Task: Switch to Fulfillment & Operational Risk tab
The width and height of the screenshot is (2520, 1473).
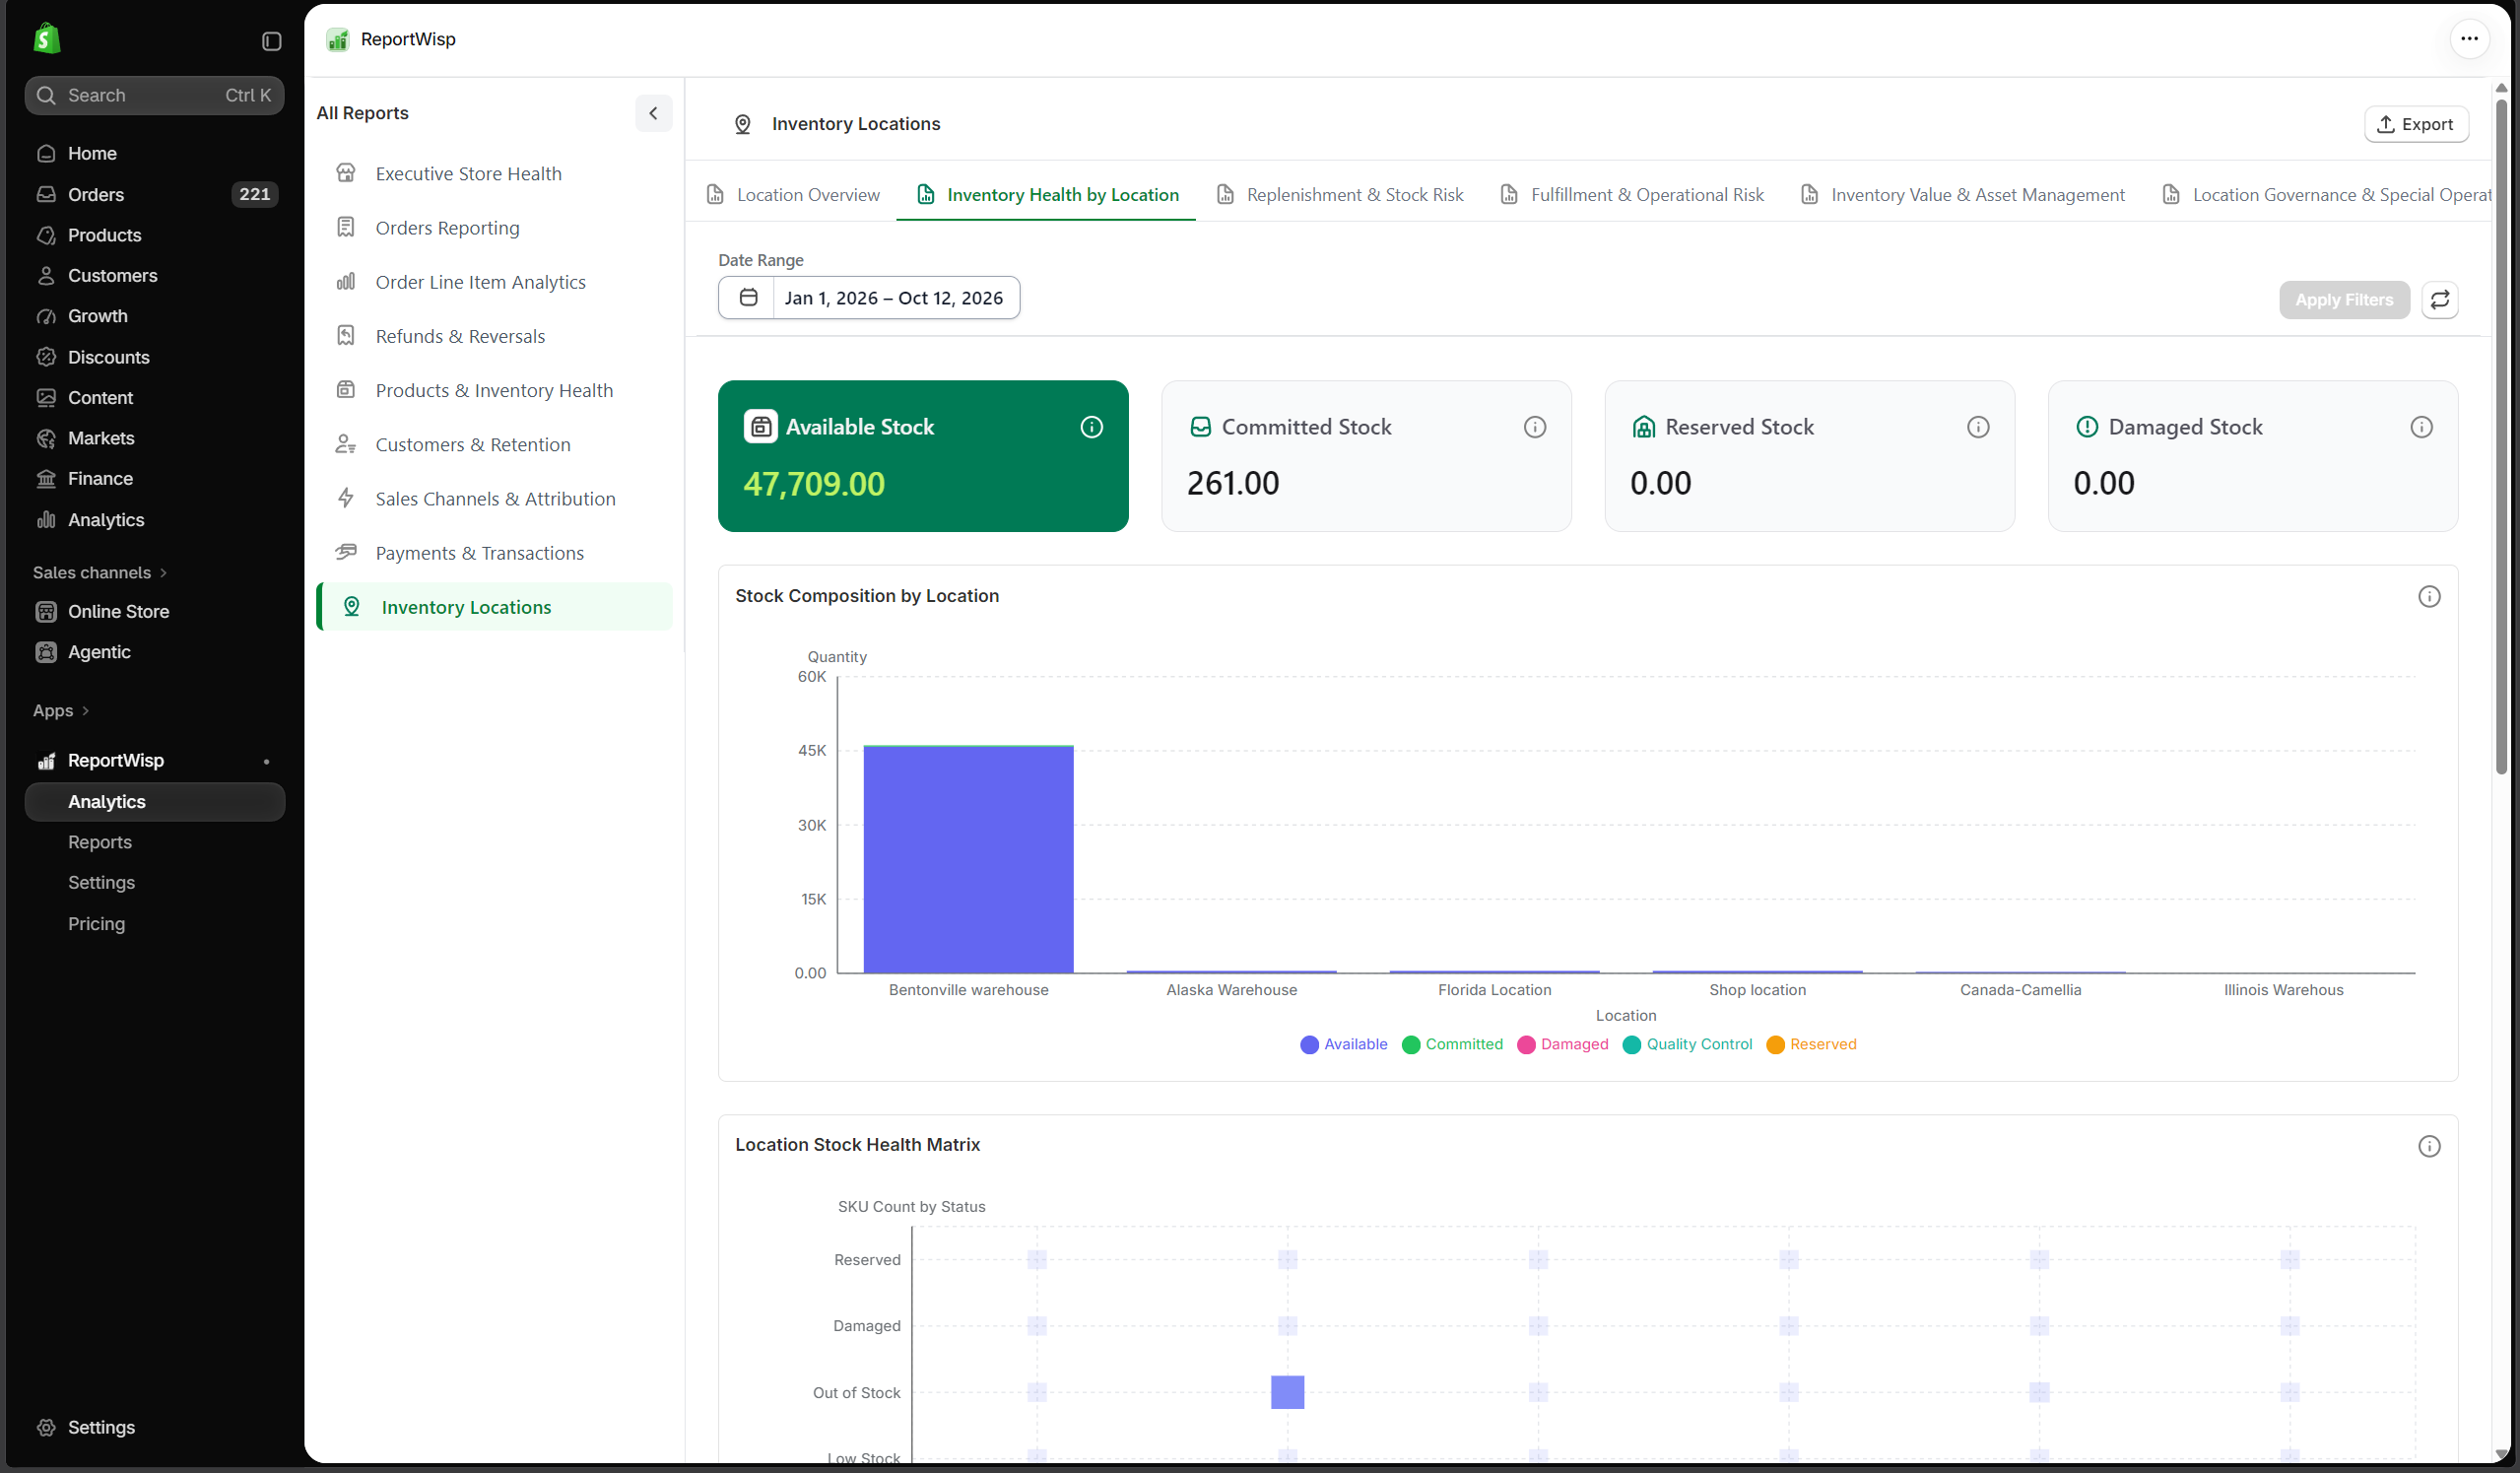Action: tap(1632, 195)
